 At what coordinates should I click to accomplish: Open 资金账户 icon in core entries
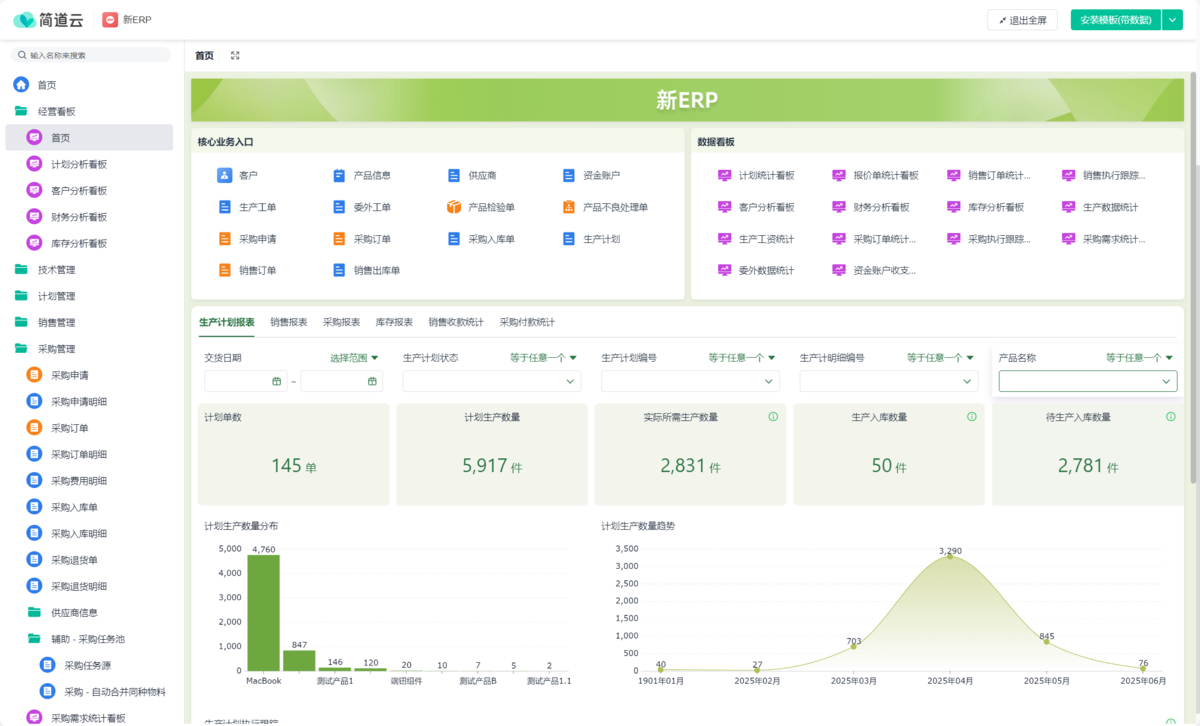[x=569, y=175]
